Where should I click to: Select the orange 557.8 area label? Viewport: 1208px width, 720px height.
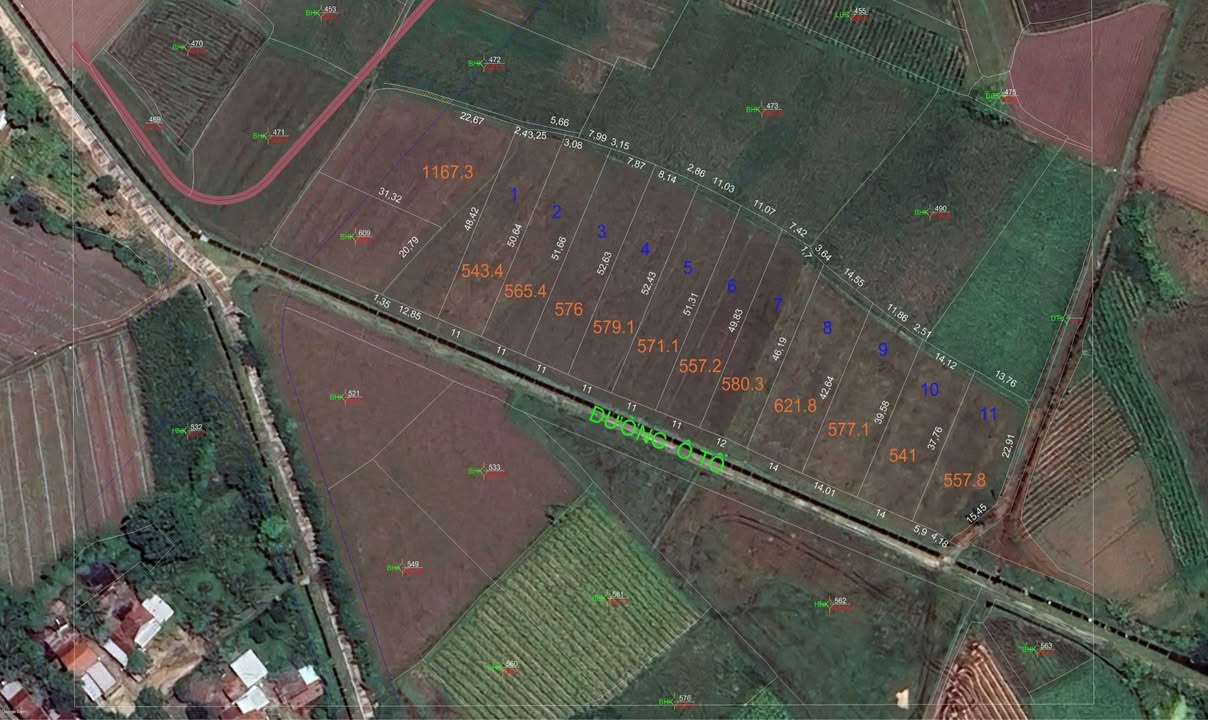click(964, 480)
